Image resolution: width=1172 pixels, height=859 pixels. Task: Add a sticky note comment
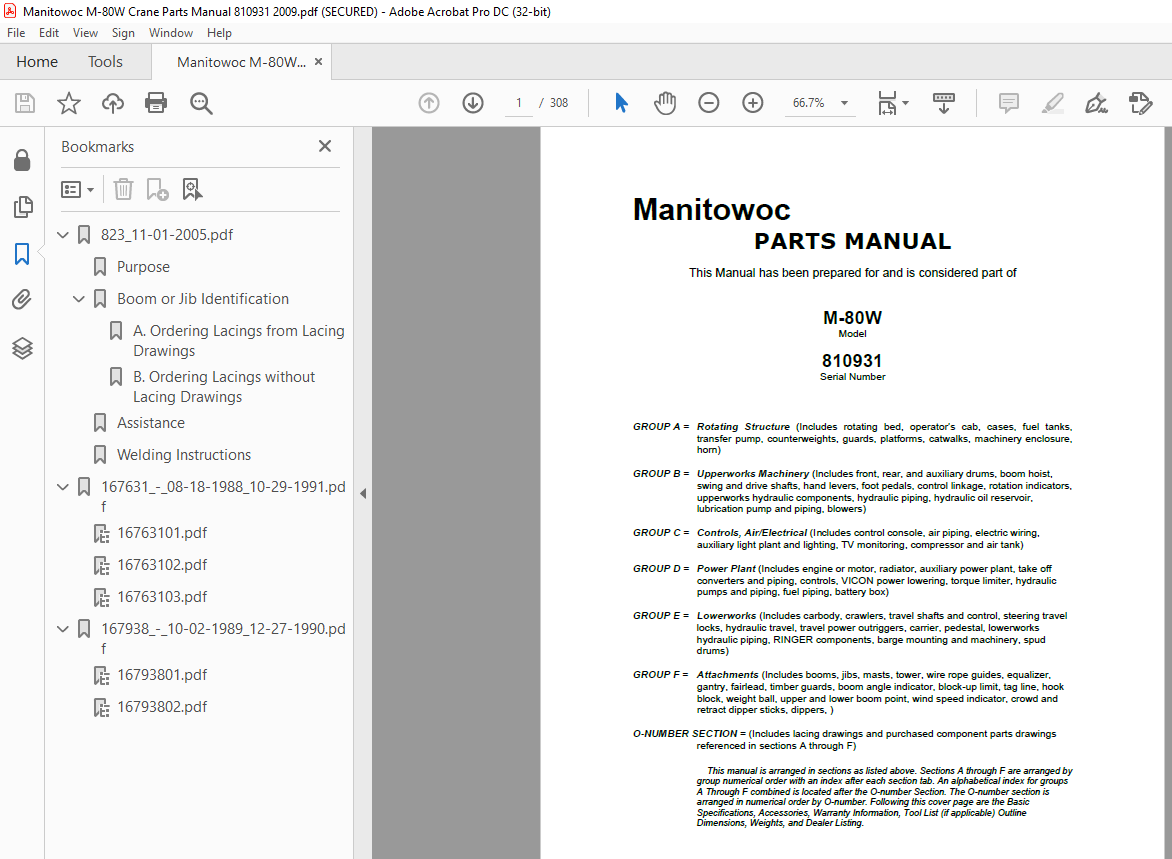(x=1009, y=103)
